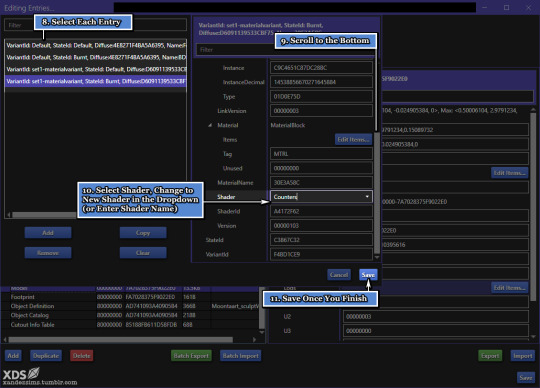The width and height of the screenshot is (540, 388).
Task: Click the Remove entry button
Action: pos(48,253)
